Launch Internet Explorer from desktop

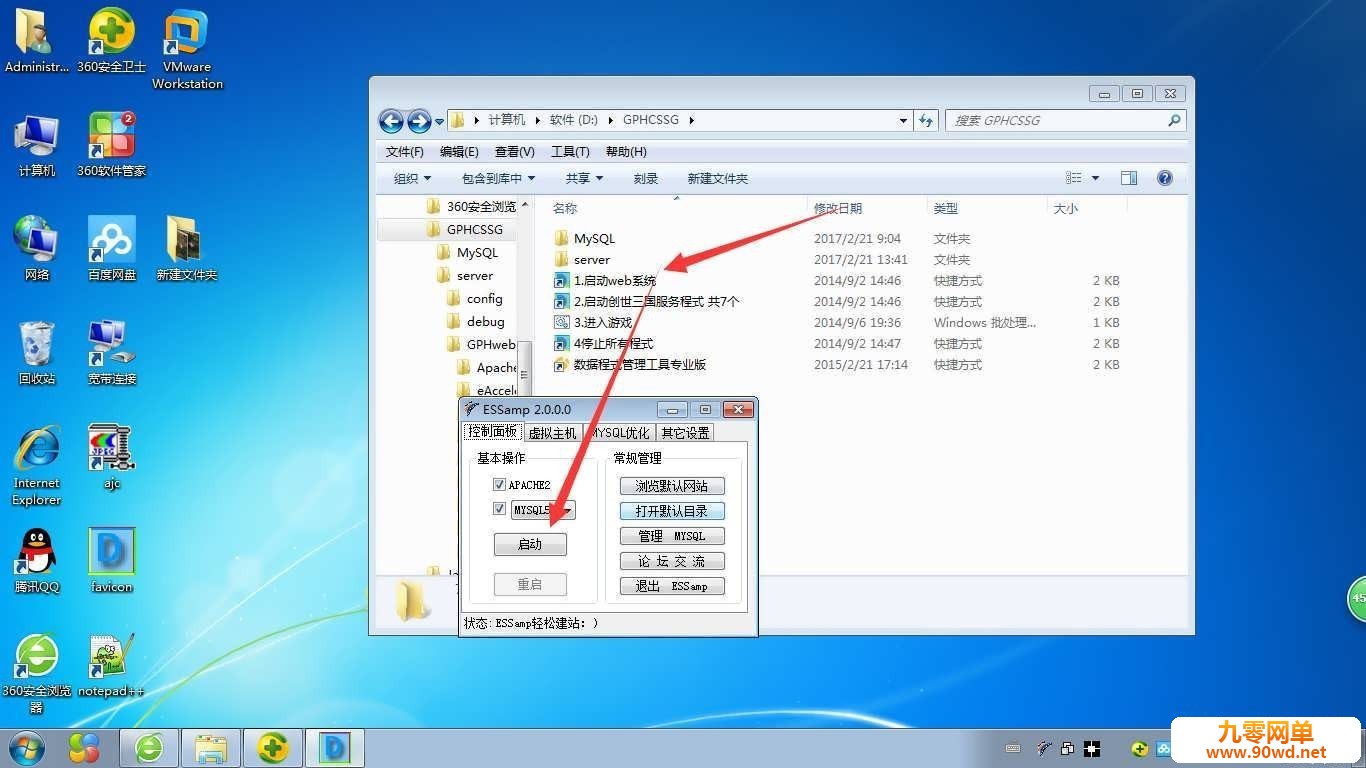click(37, 465)
